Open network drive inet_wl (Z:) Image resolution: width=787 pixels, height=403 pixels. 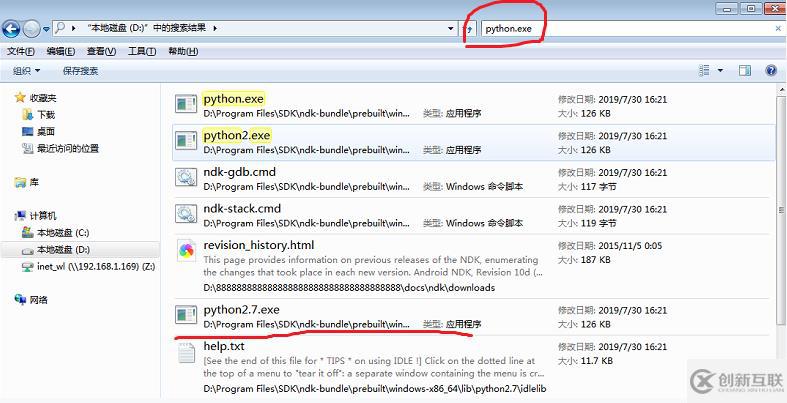tap(96, 266)
